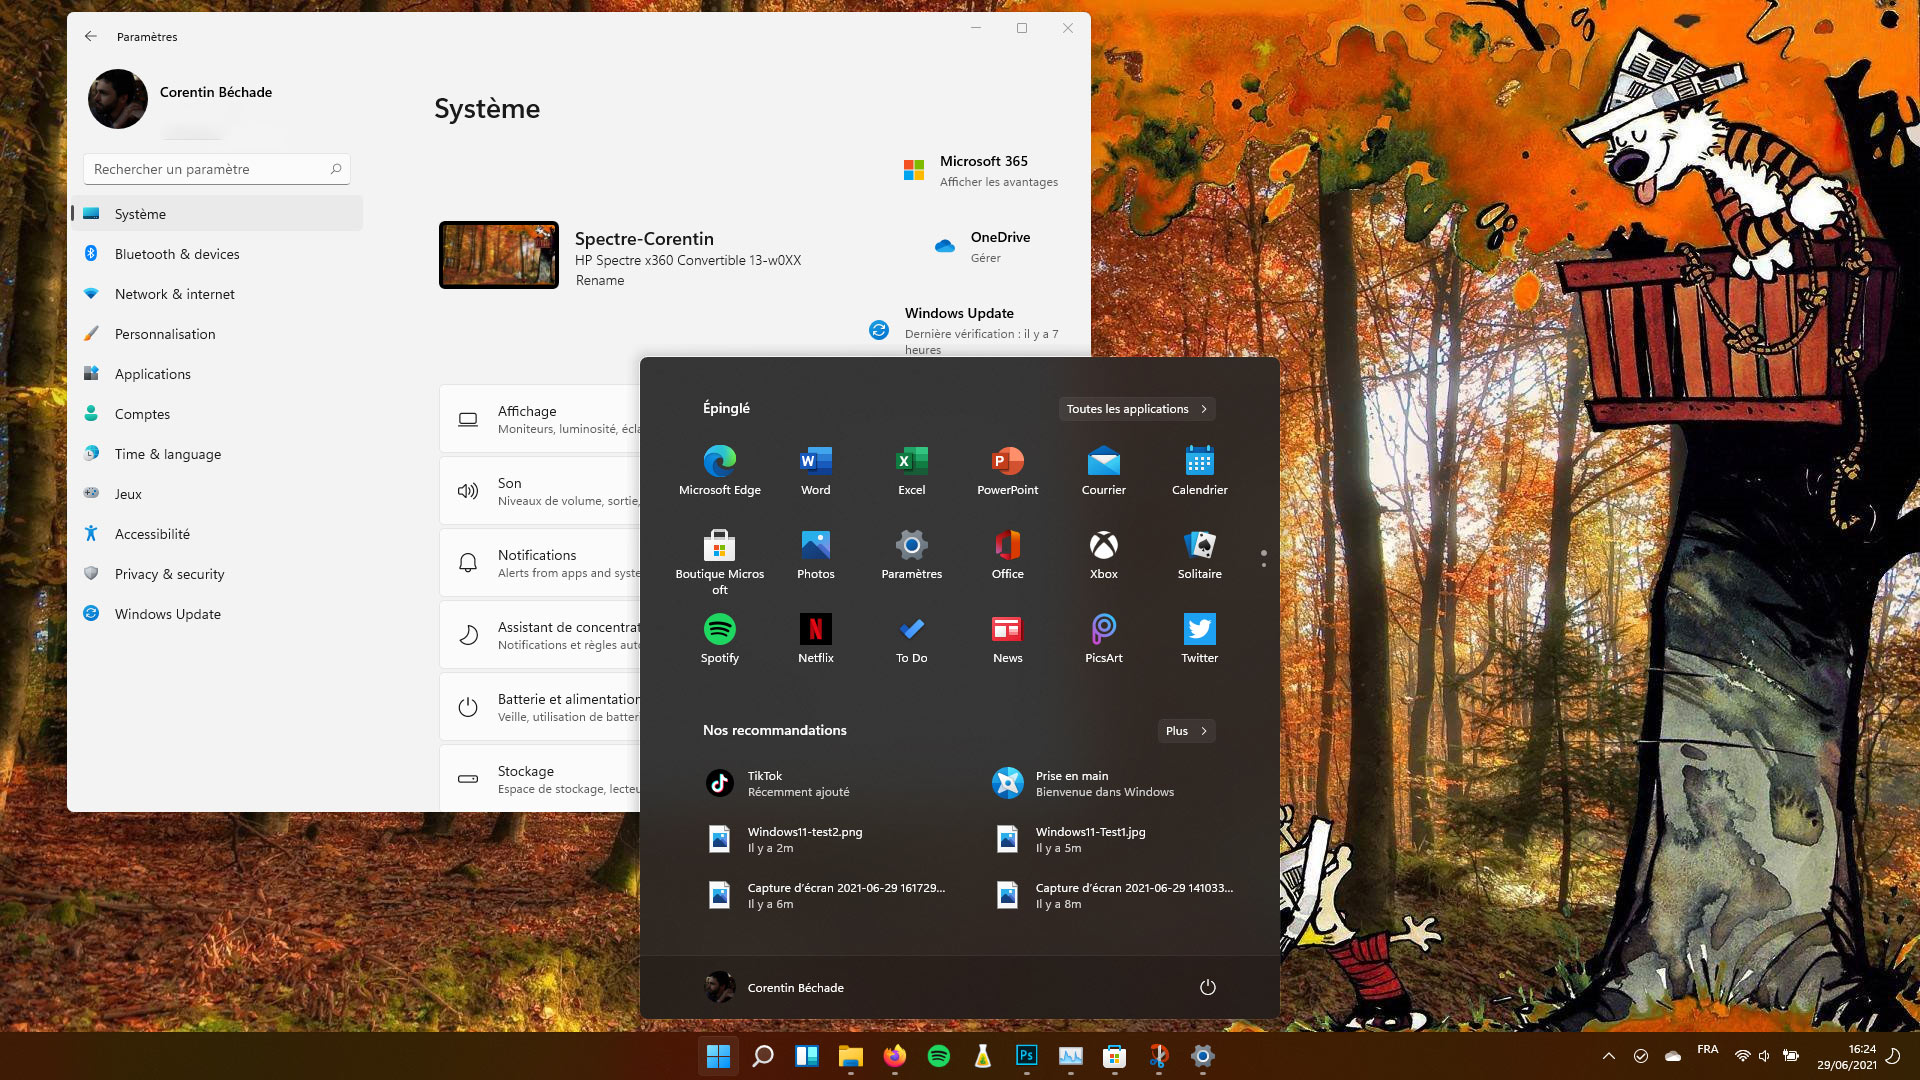
Task: Open Stockage settings card
Action: 540,779
